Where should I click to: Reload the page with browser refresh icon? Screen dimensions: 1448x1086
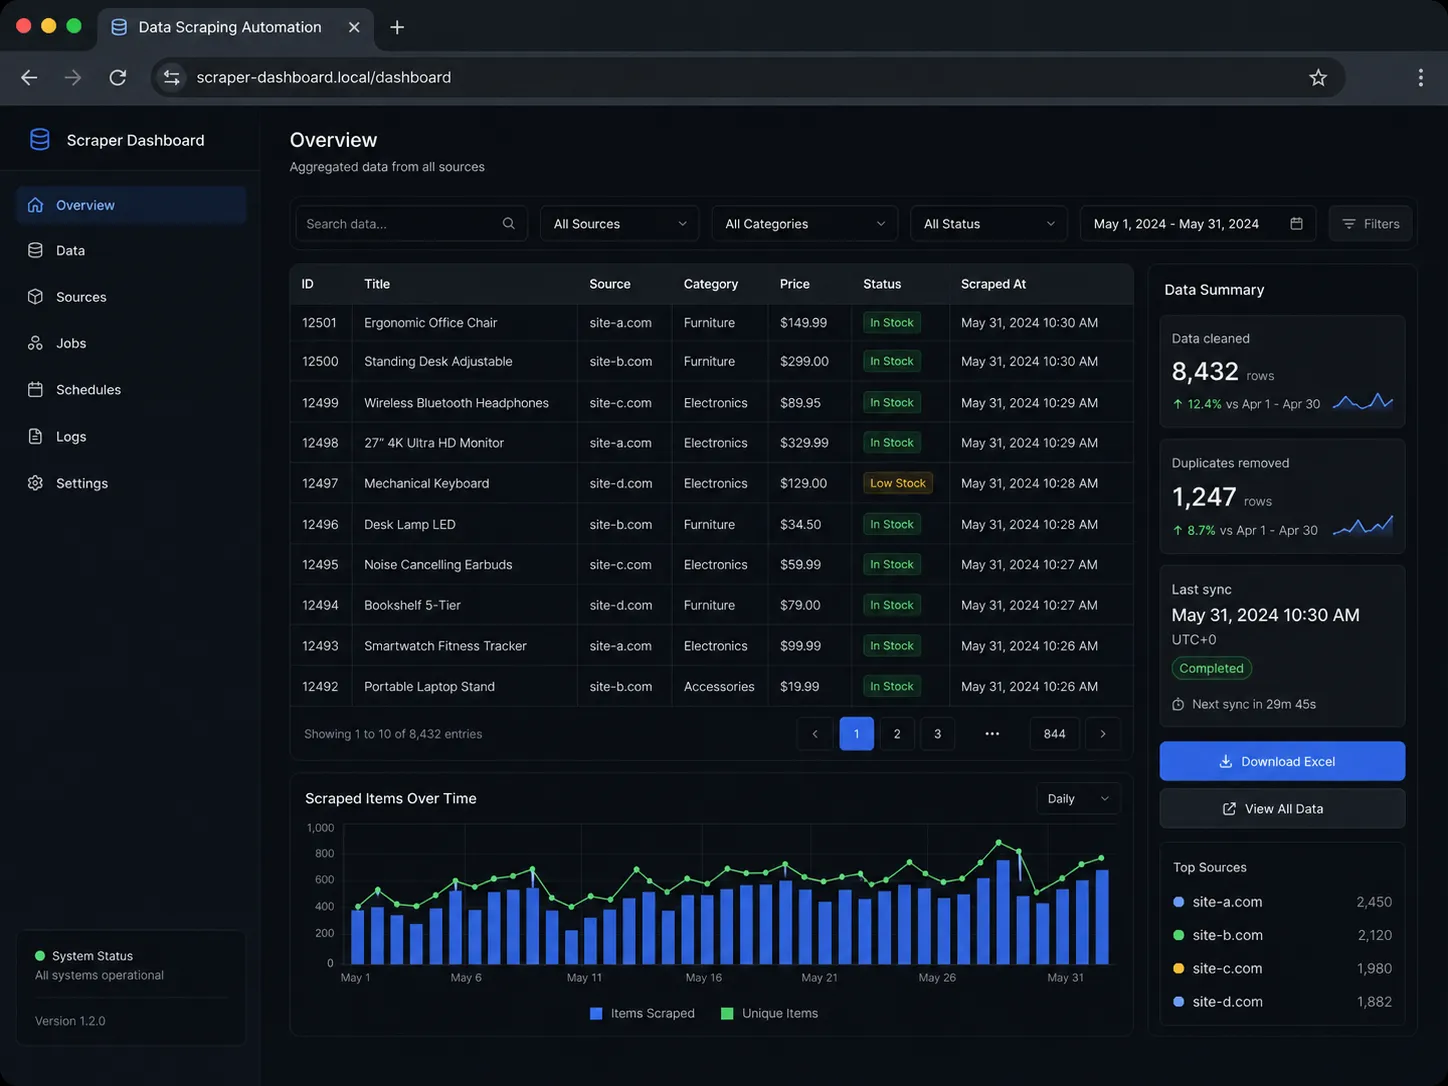coord(118,78)
